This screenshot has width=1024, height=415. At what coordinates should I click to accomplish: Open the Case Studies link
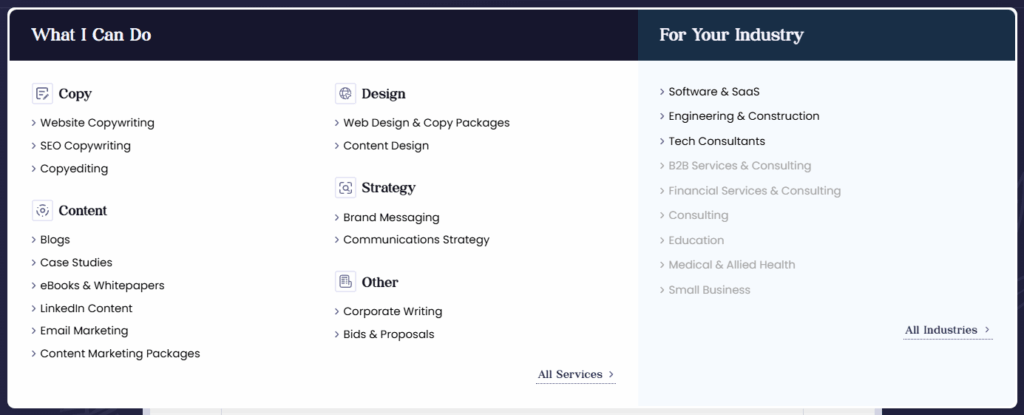[x=76, y=263]
